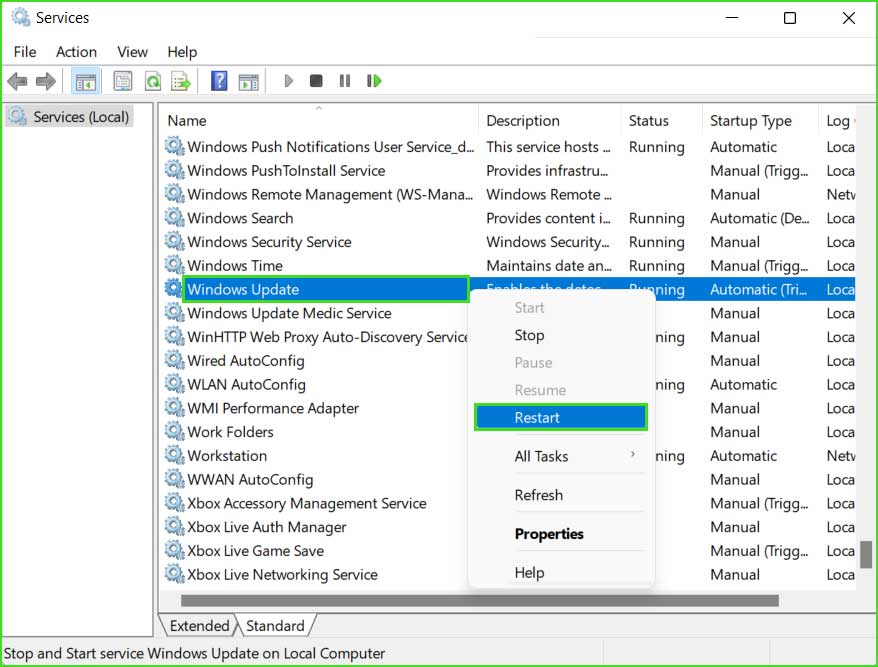Image resolution: width=878 pixels, height=667 pixels.
Task: Select Windows Push Notifications User Service
Action: pyautogui.click(x=330, y=146)
